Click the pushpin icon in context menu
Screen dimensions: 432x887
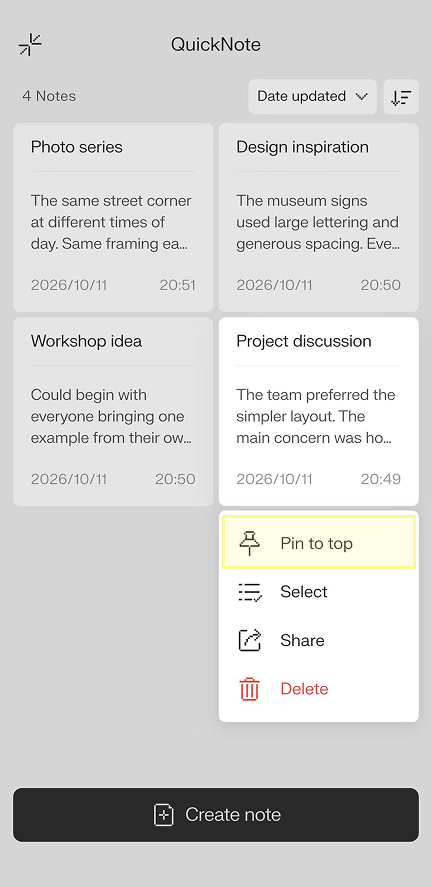tap(249, 544)
